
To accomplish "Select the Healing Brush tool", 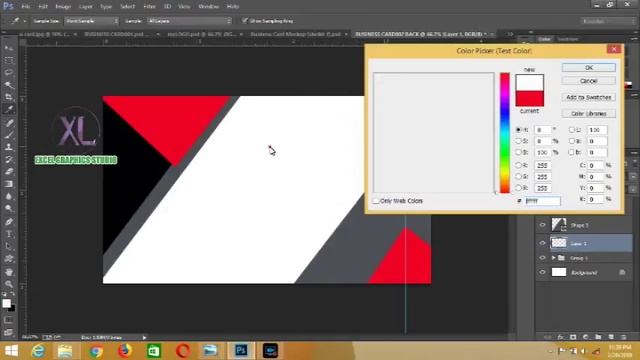I will [x=9, y=123].
